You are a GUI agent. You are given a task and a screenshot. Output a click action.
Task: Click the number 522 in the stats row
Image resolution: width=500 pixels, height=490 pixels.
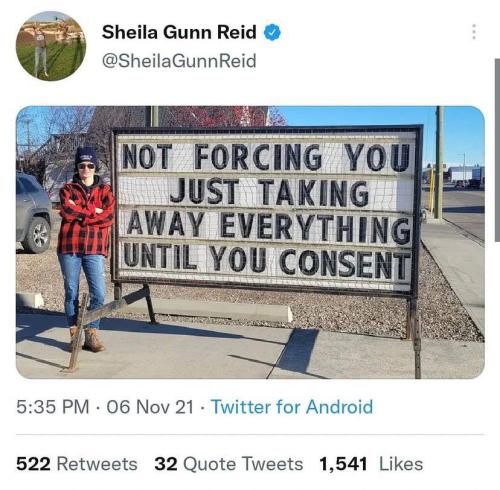coord(33,464)
